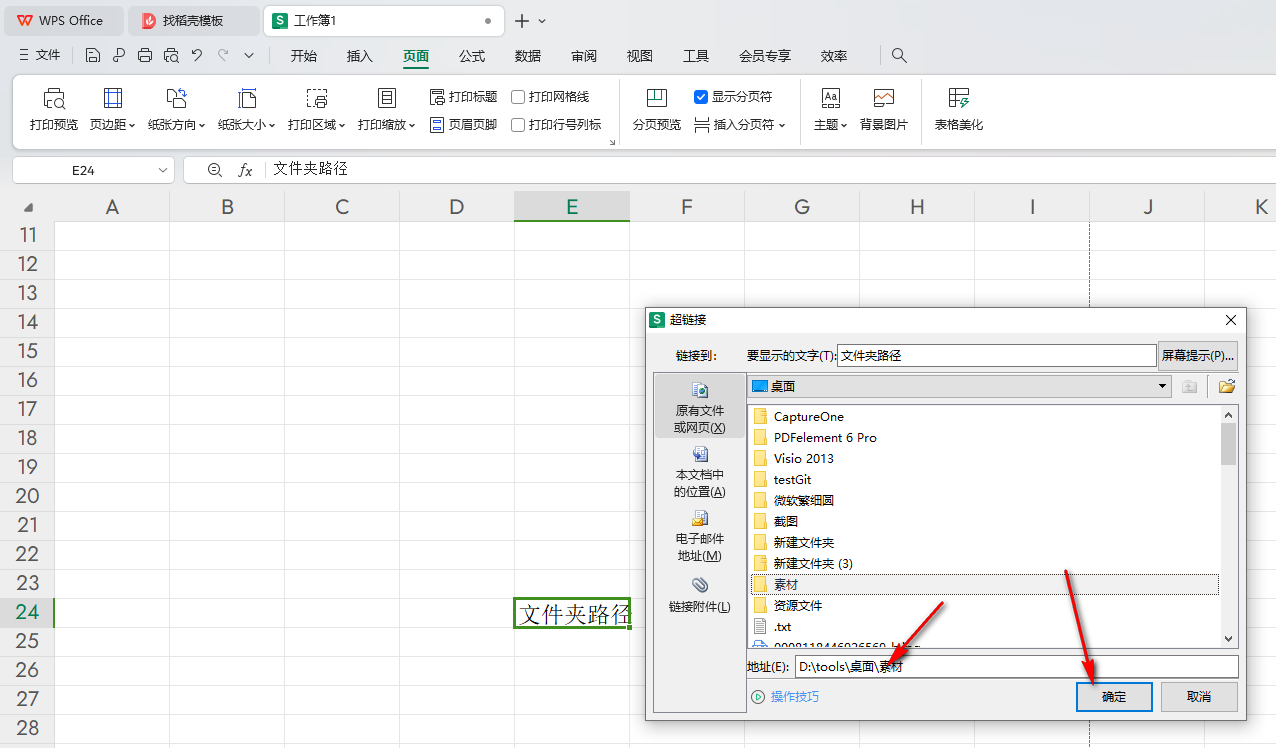
Task: Open the 桌面 location dropdown in the dialog
Action: [1162, 386]
